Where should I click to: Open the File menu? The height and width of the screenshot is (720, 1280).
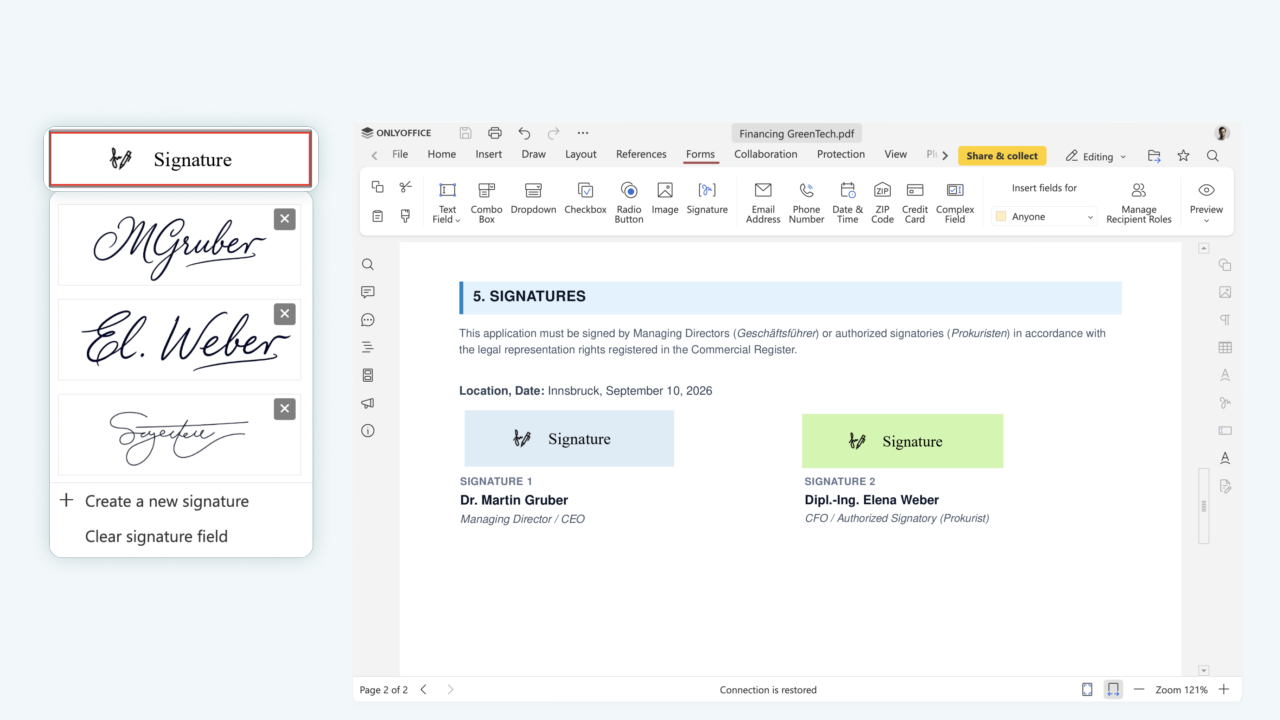pos(400,155)
